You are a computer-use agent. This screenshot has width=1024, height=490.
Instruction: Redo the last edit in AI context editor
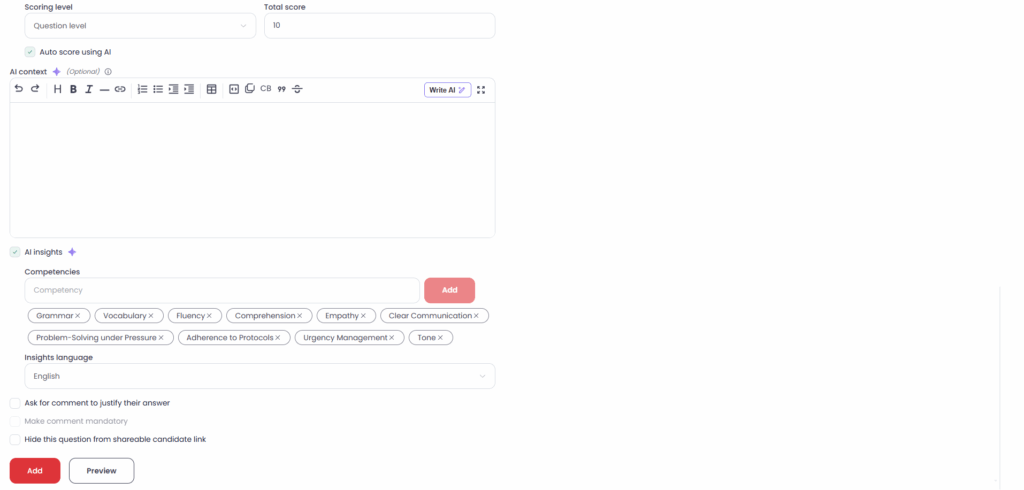[35, 89]
